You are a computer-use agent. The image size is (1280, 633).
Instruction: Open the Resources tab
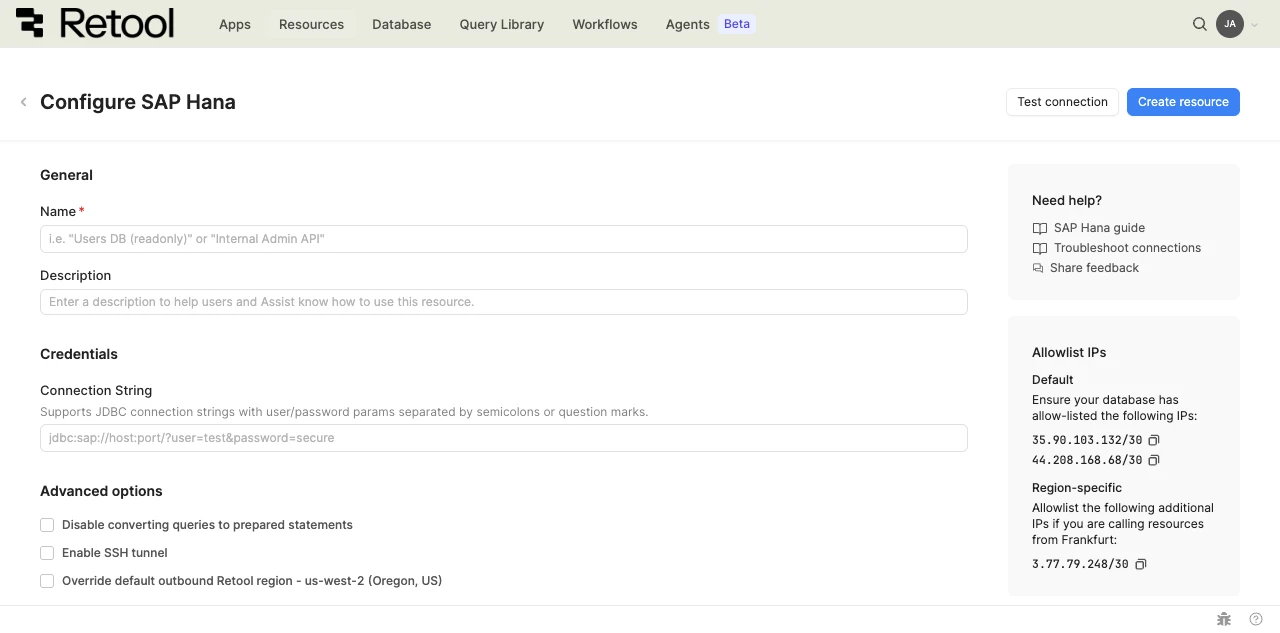(x=311, y=24)
